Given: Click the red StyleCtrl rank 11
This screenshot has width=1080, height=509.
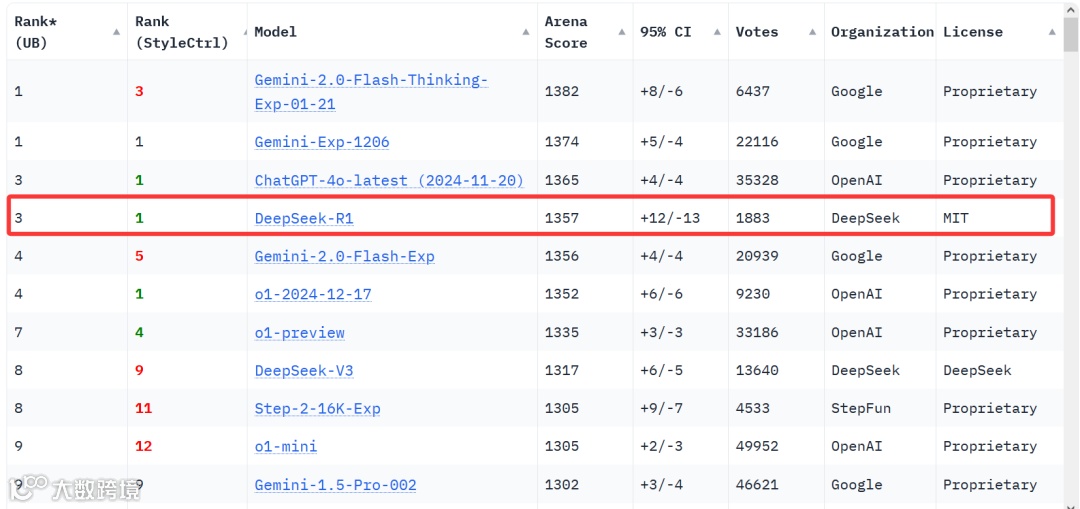Looking at the screenshot, I should (x=143, y=408).
